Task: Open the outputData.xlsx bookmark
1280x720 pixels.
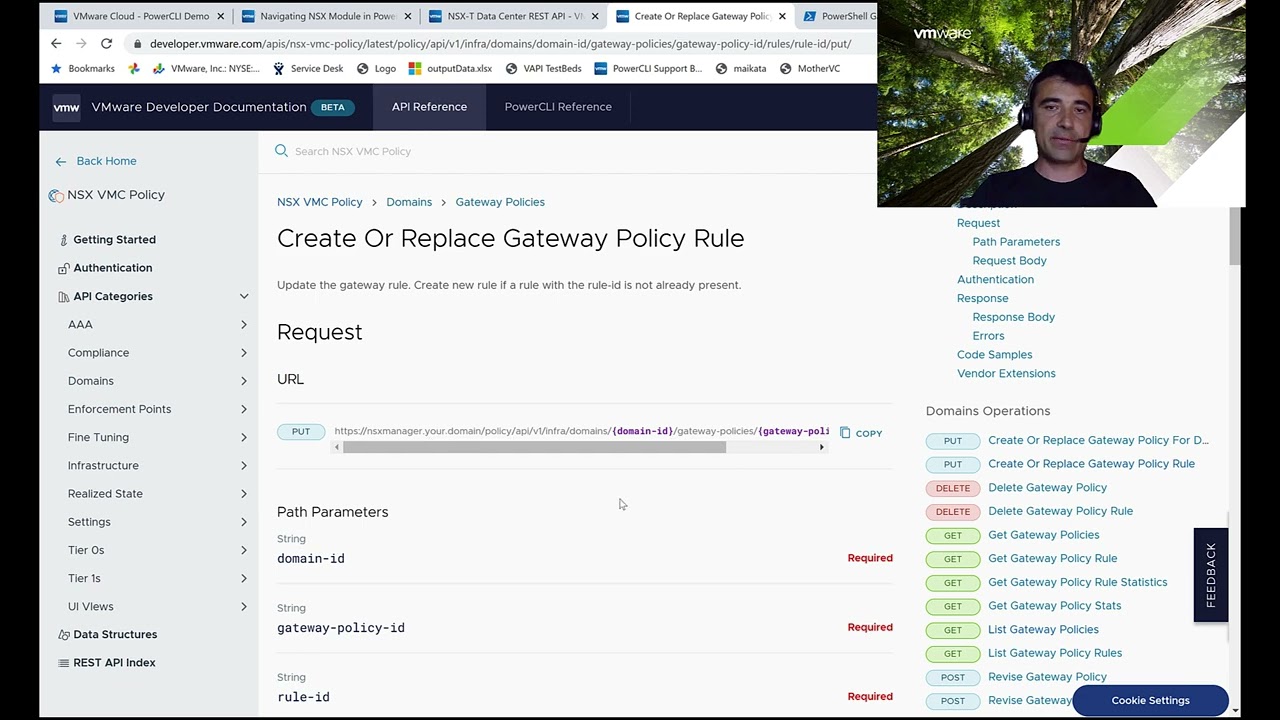Action: [x=450, y=68]
